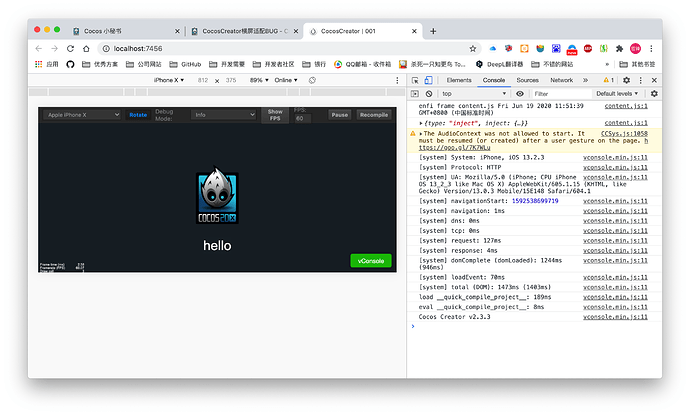
Task: Show hidden bookmarks chevron
Action: coord(607,64)
